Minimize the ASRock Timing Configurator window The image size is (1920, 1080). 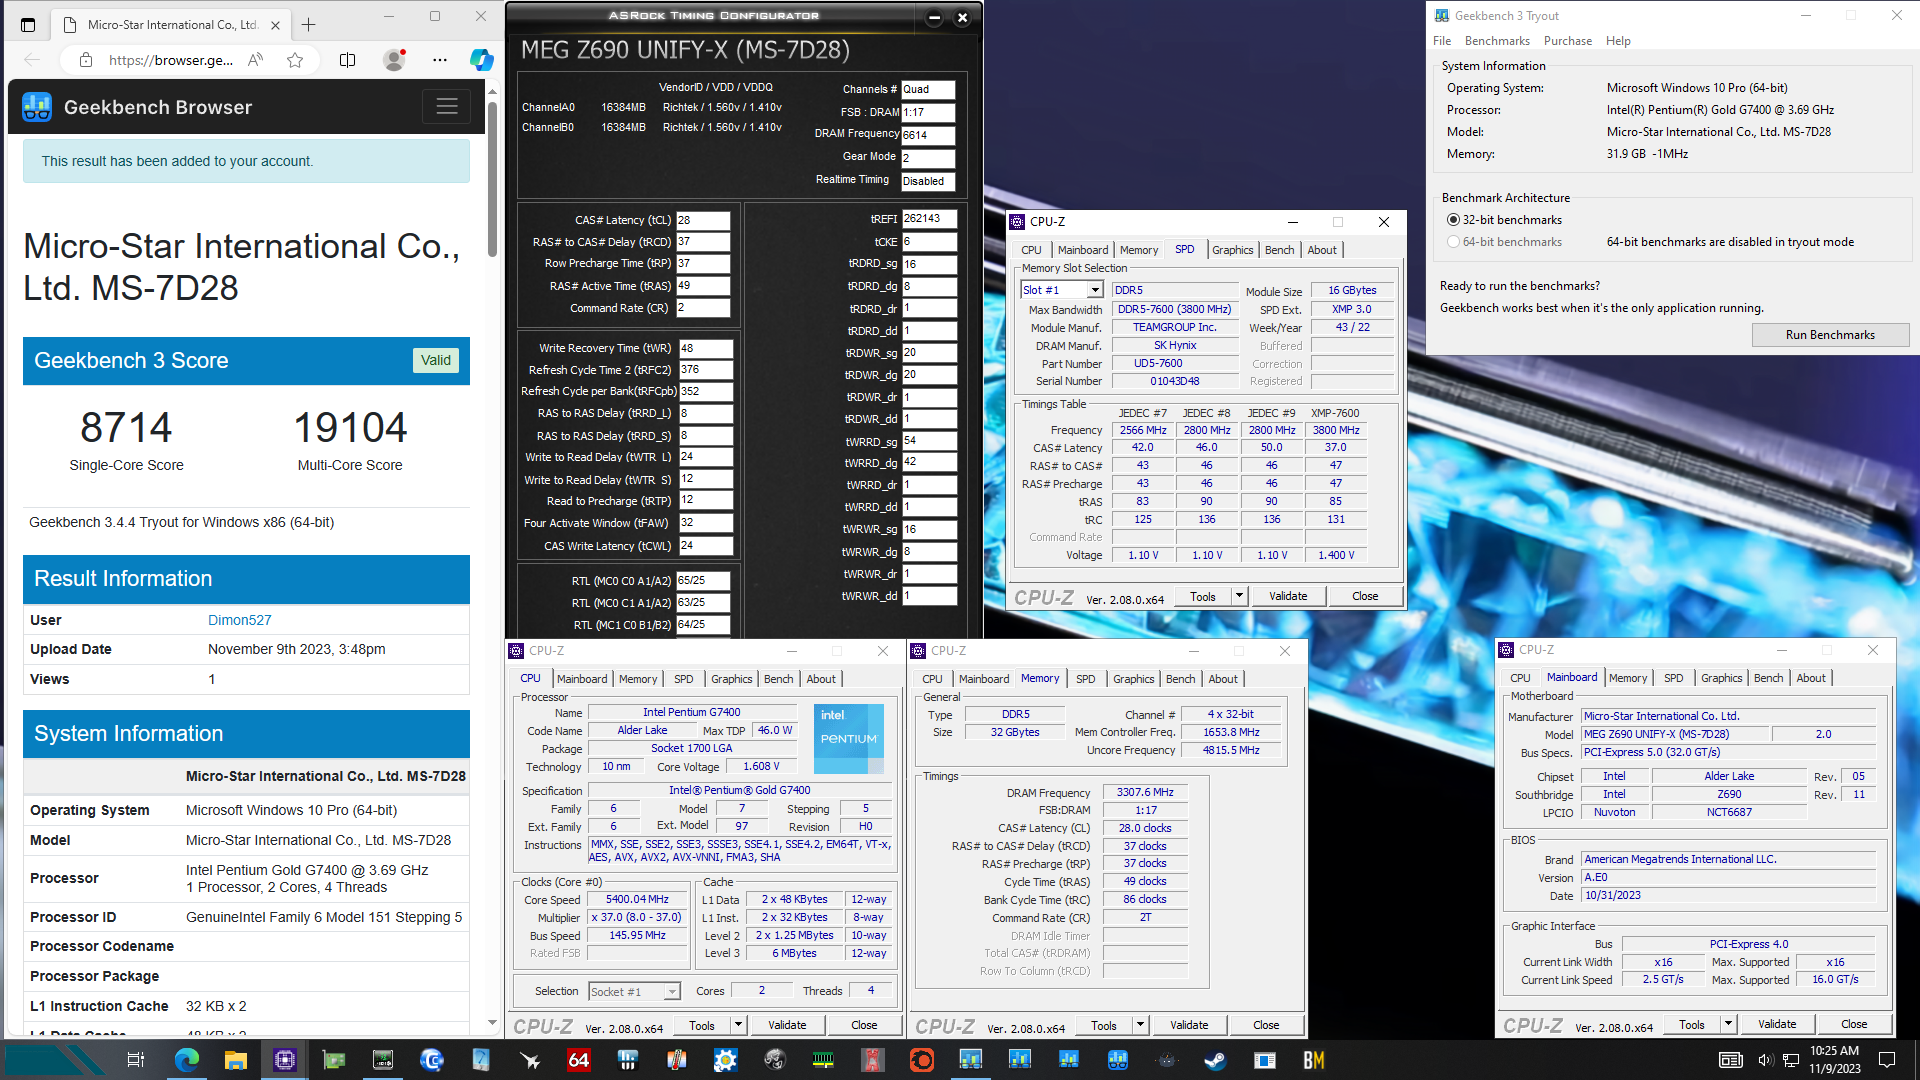click(x=934, y=17)
